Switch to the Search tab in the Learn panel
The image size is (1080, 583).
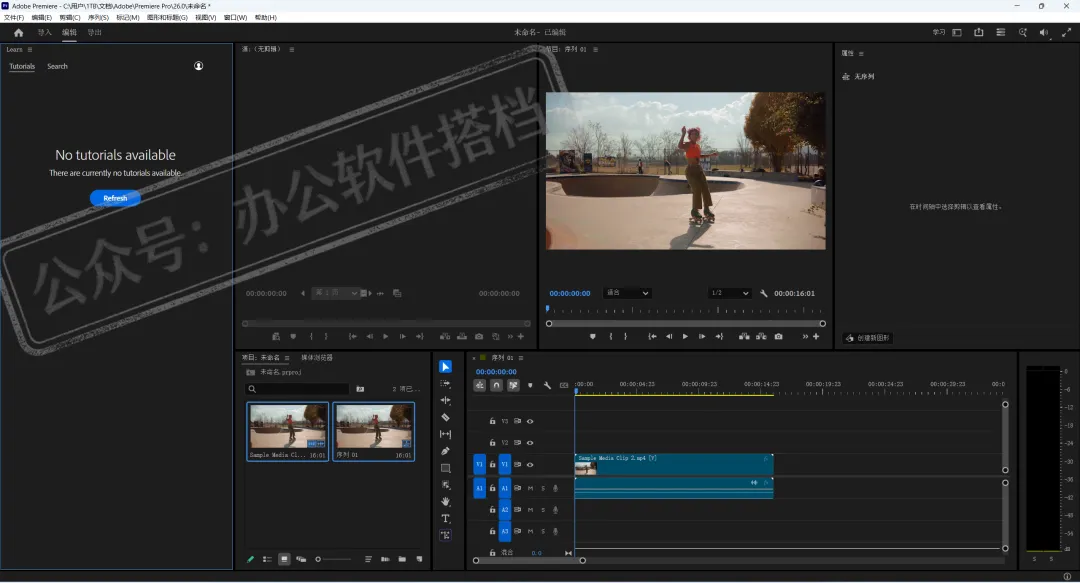57,67
